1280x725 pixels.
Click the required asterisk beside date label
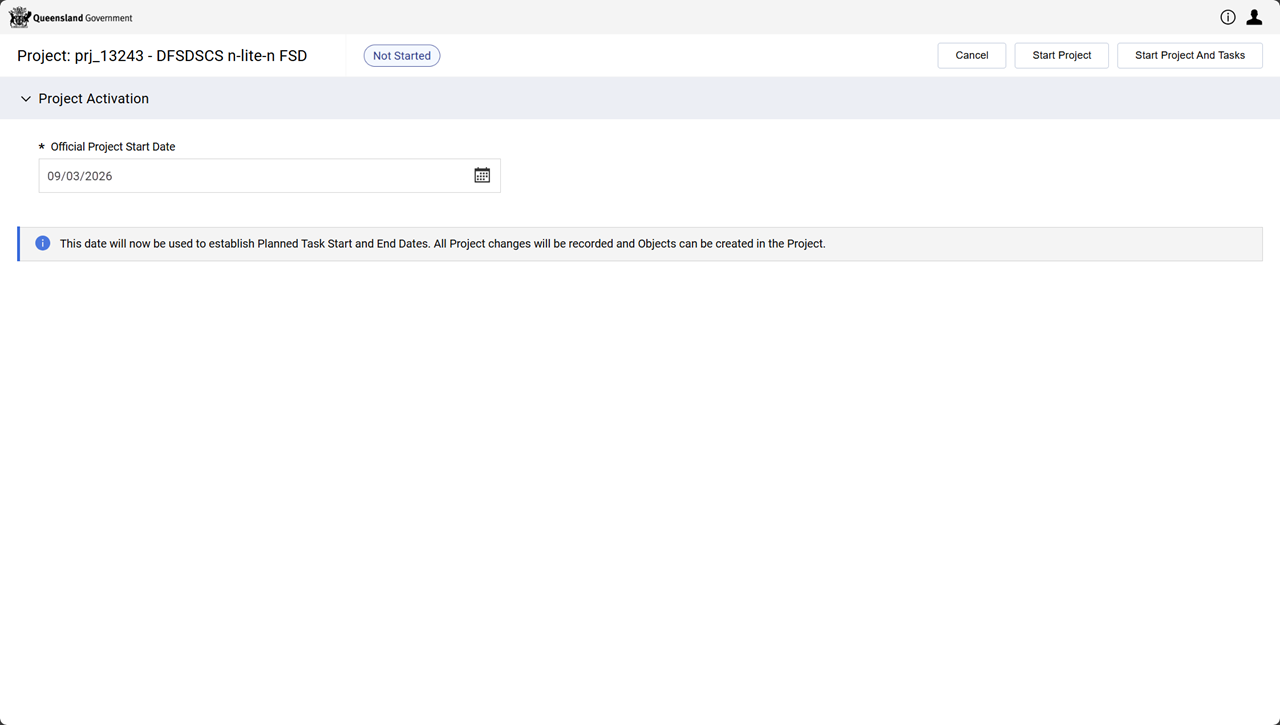(42, 147)
